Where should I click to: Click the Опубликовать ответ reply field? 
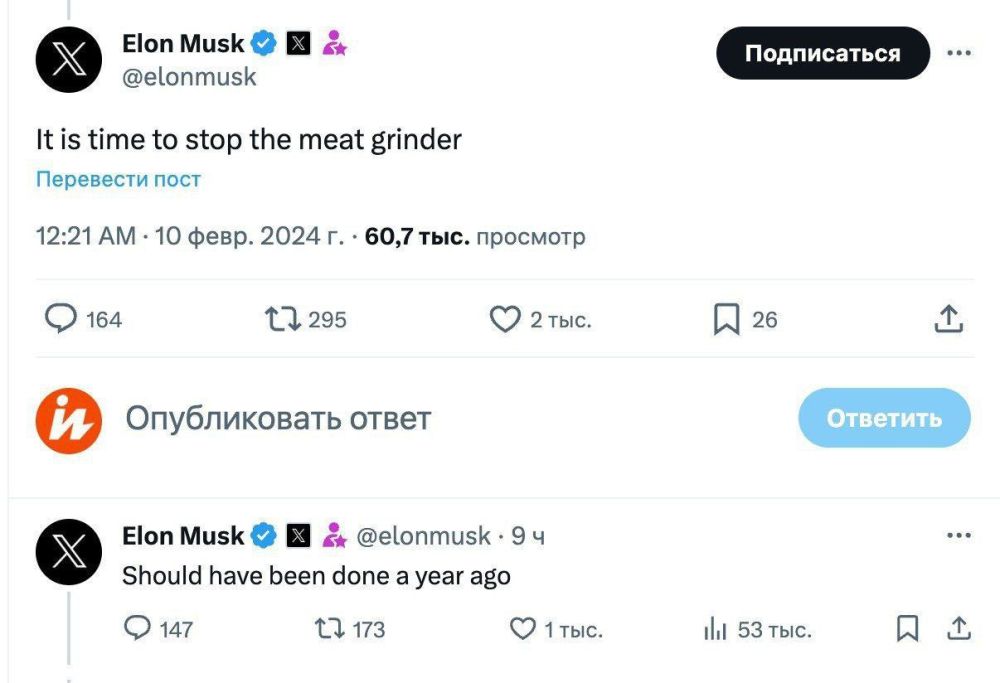[x=277, y=420]
